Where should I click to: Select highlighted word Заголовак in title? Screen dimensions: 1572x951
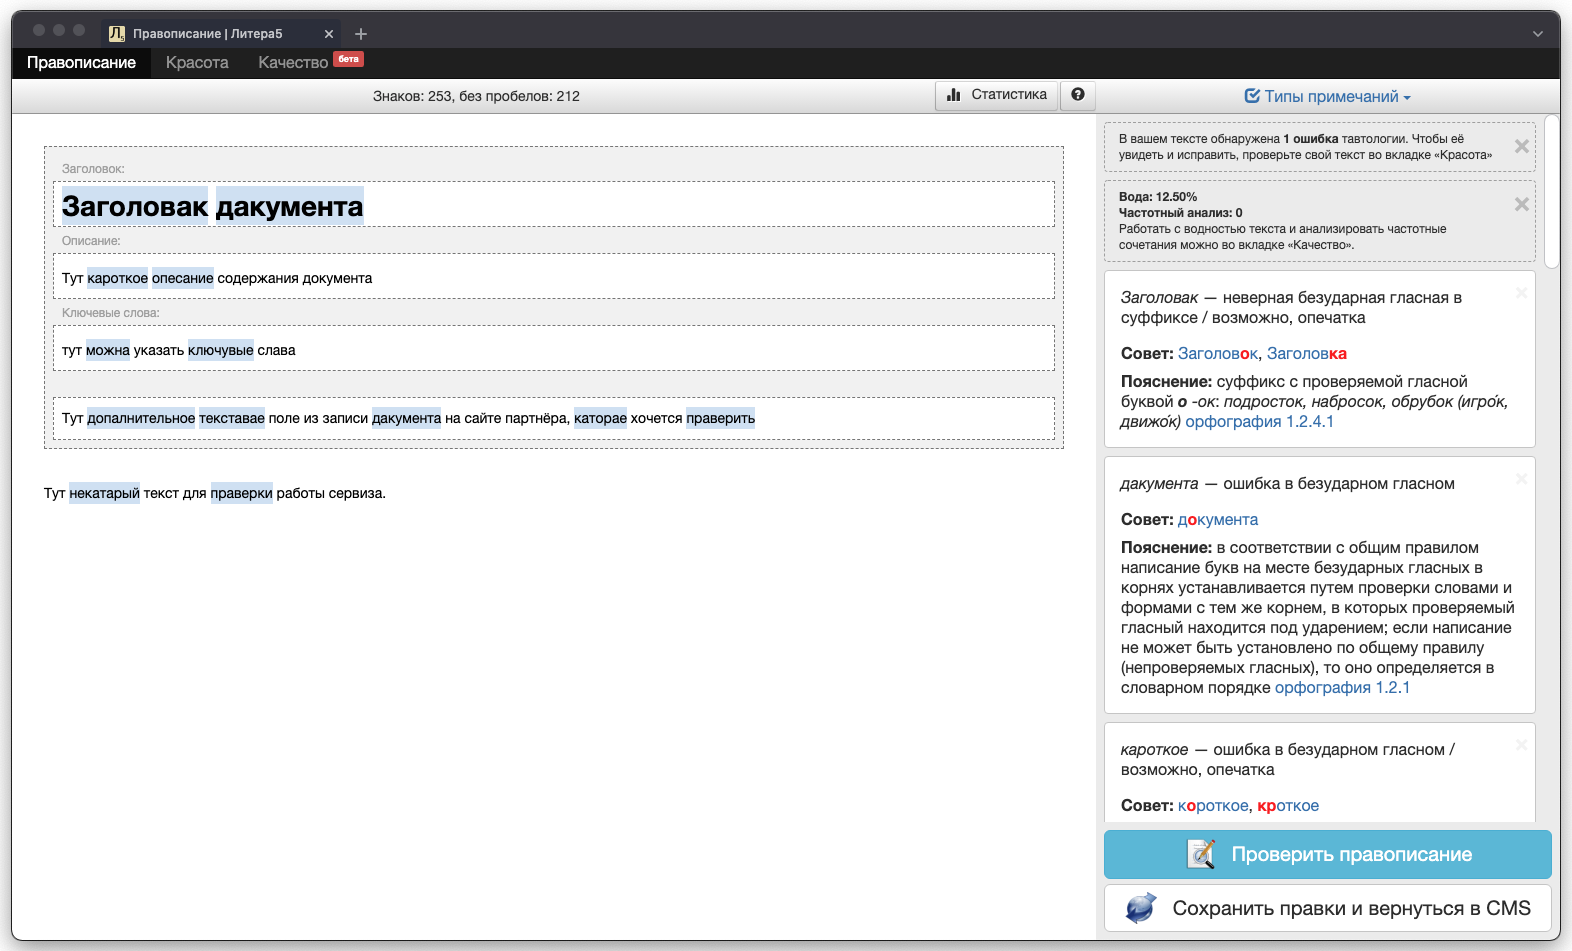[x=135, y=206]
